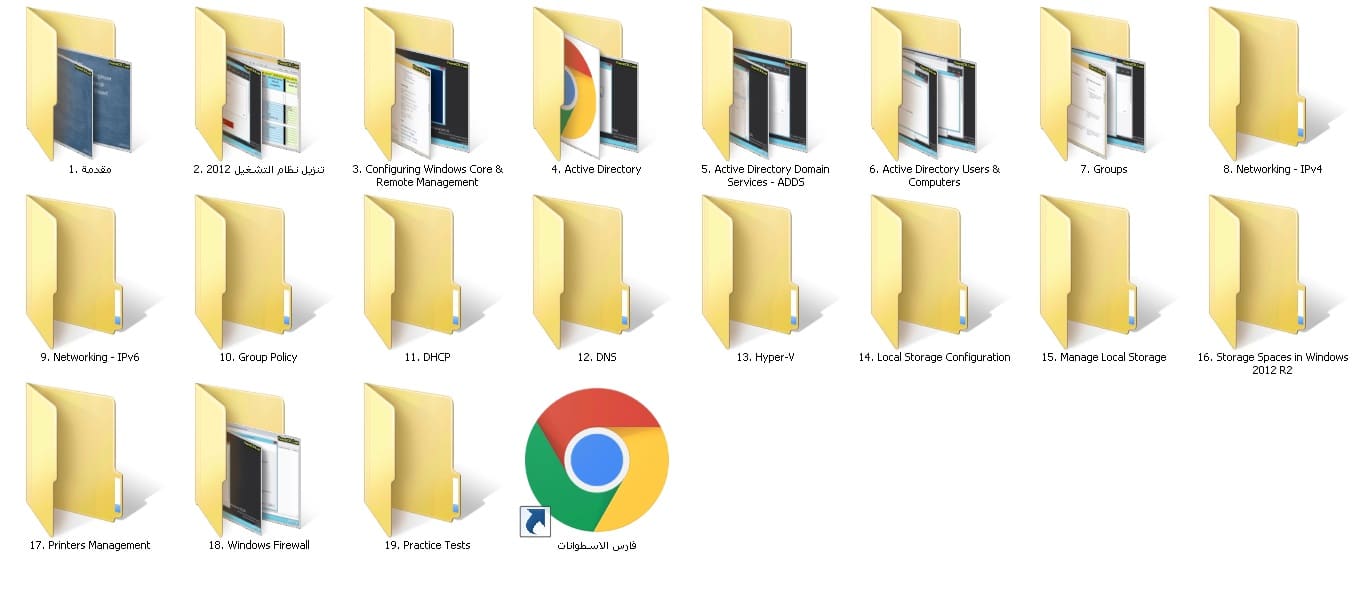Click the '13. Hyper-V' label text
1363x589 pixels.
766,358
